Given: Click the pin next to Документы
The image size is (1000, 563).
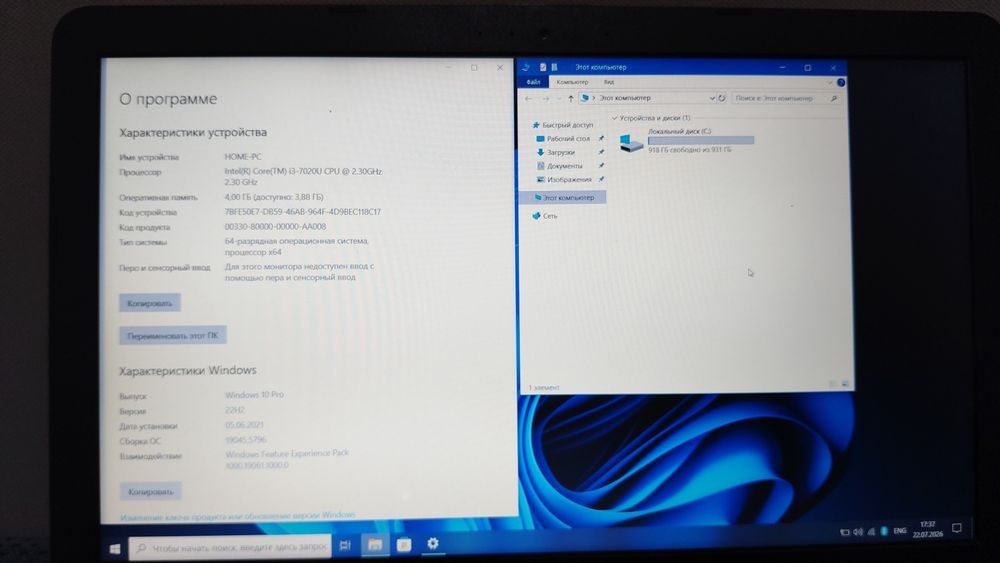Looking at the screenshot, I should [601, 166].
